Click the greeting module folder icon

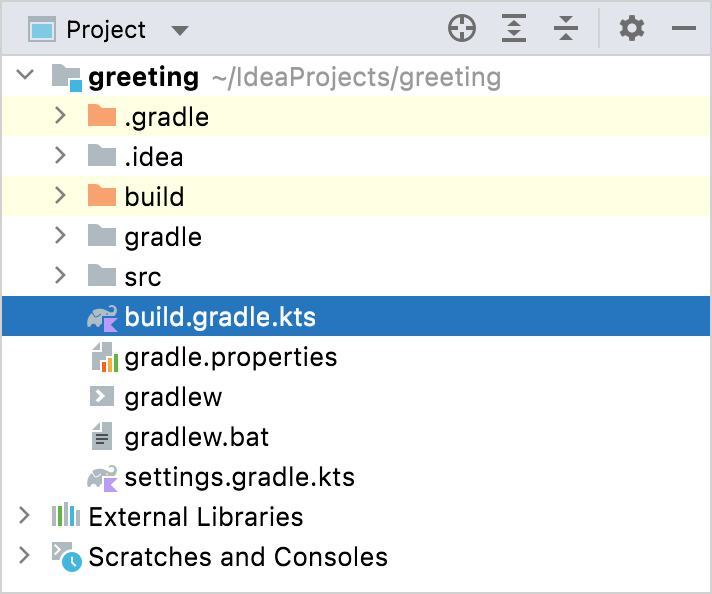pos(67,78)
